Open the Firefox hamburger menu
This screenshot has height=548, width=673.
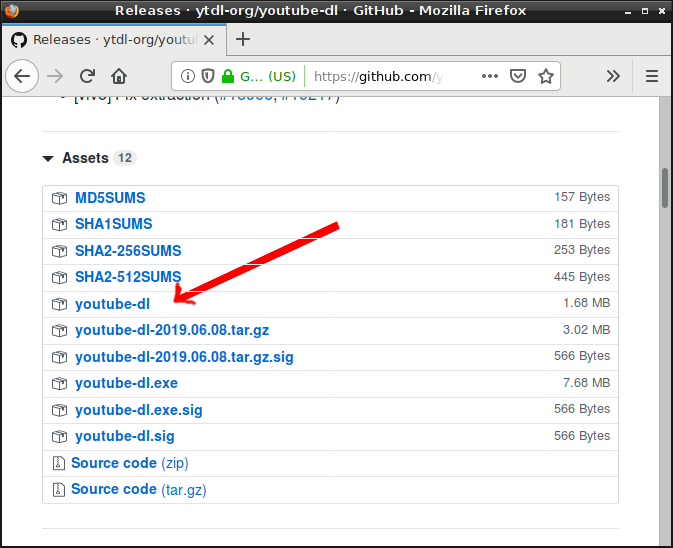click(x=652, y=76)
